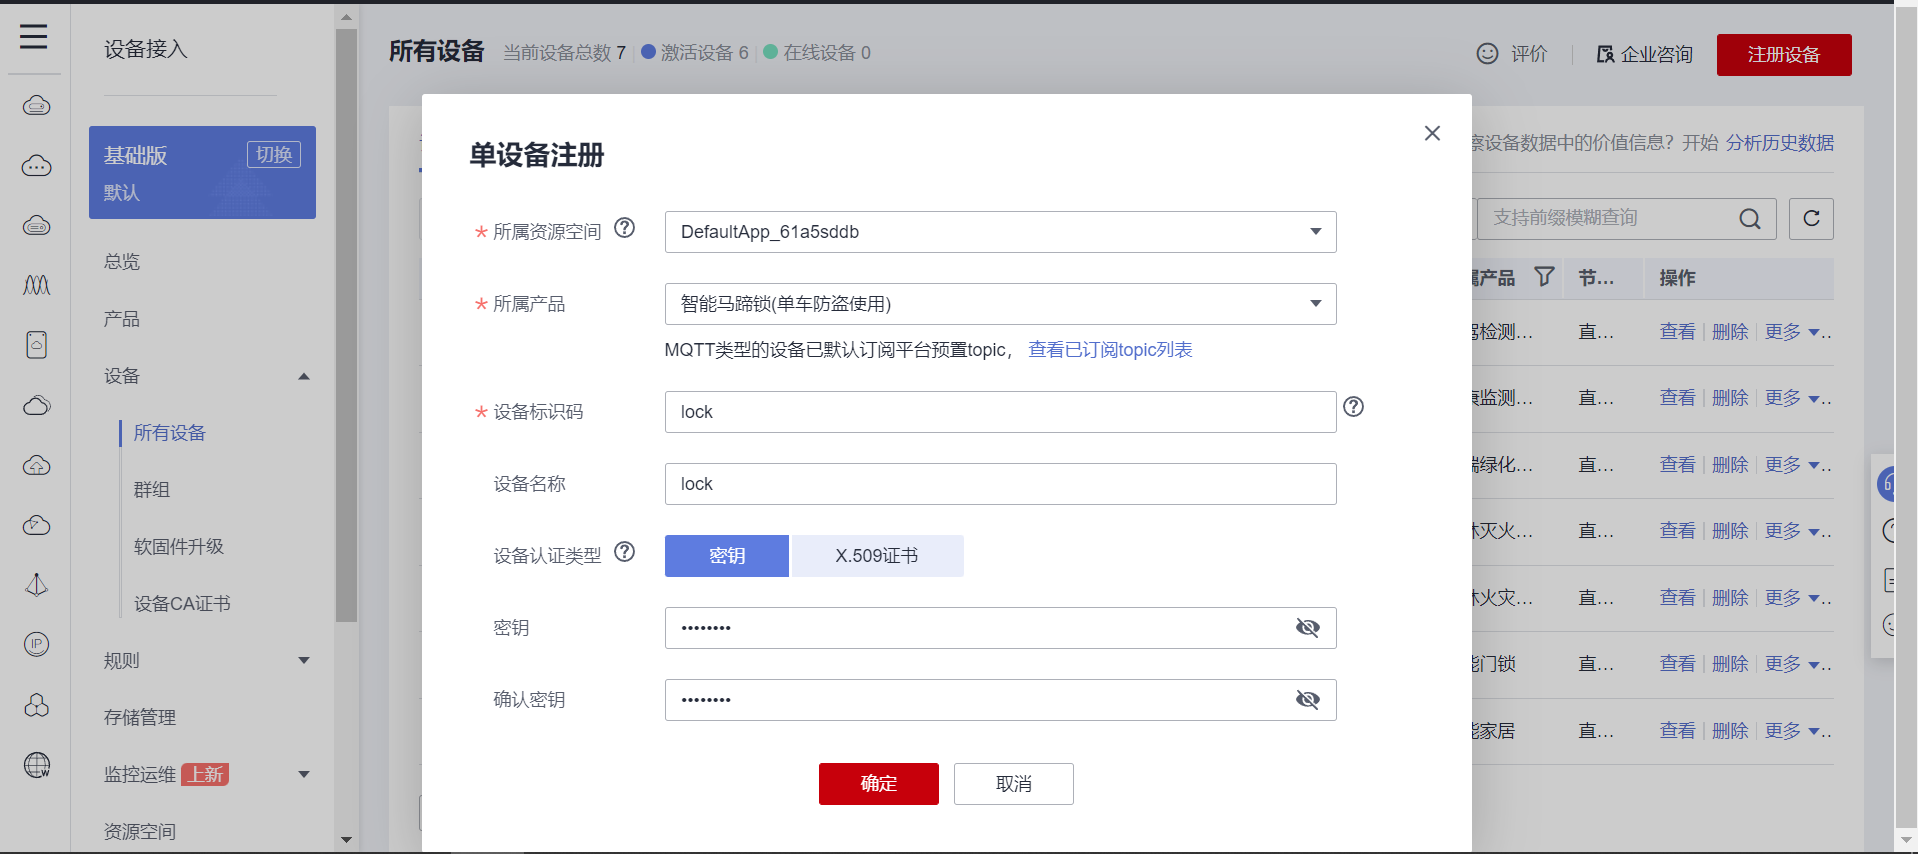Open the 所属资源空间 dropdown
Image resolution: width=1918 pixels, height=854 pixels.
pos(1000,232)
